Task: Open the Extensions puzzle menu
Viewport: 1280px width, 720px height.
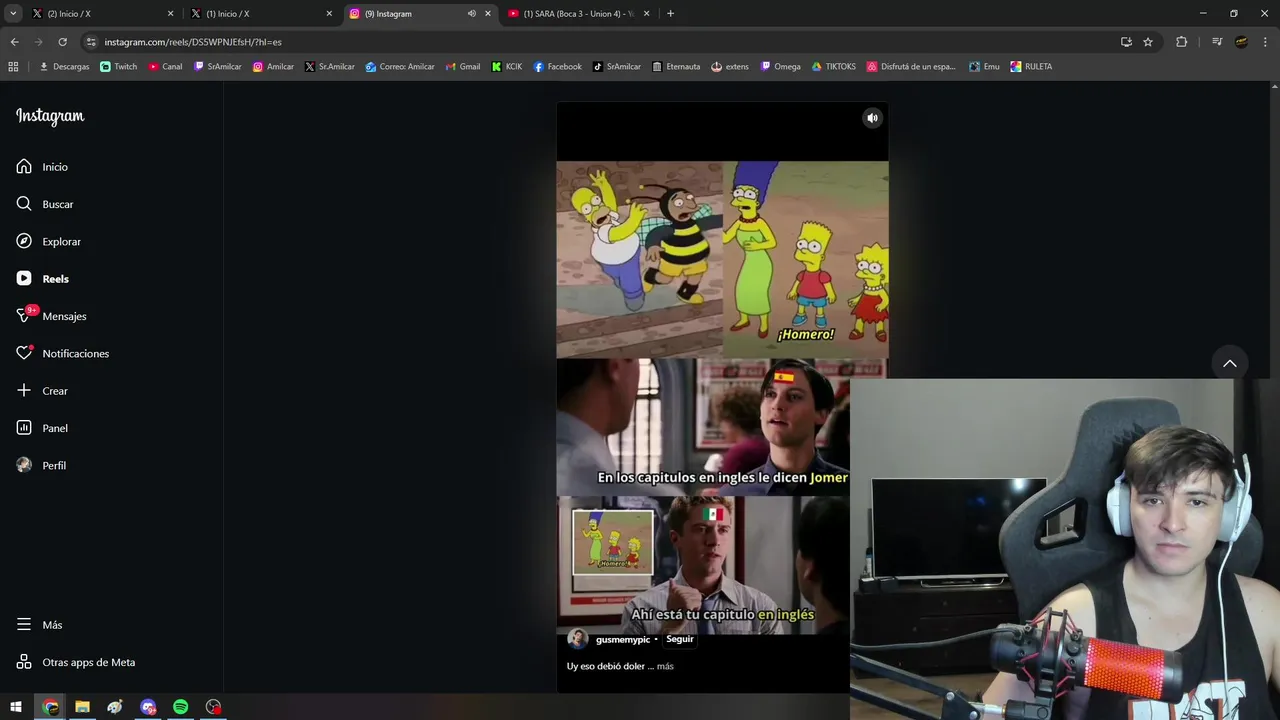Action: [1181, 42]
